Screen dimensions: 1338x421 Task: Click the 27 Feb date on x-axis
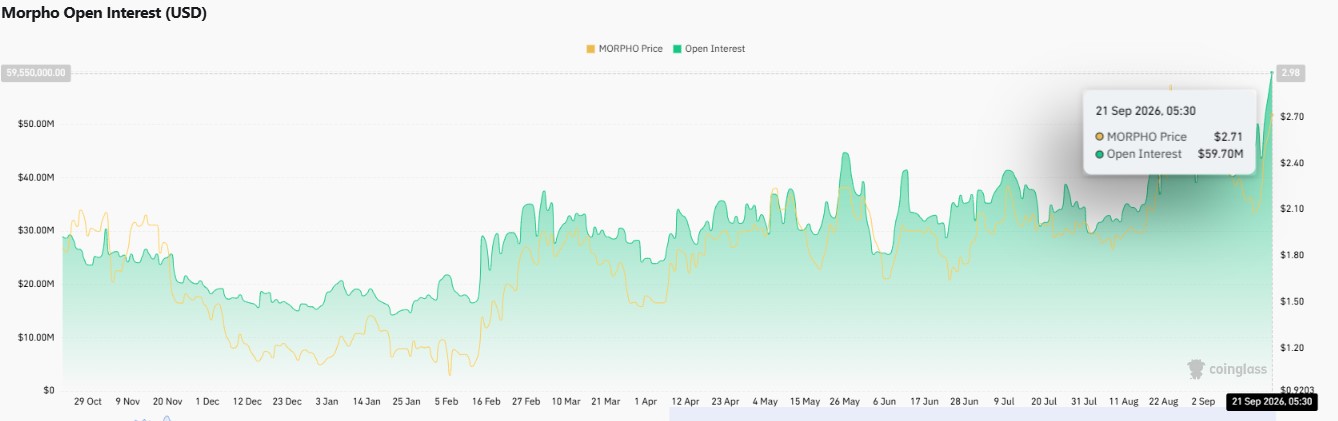[526, 401]
